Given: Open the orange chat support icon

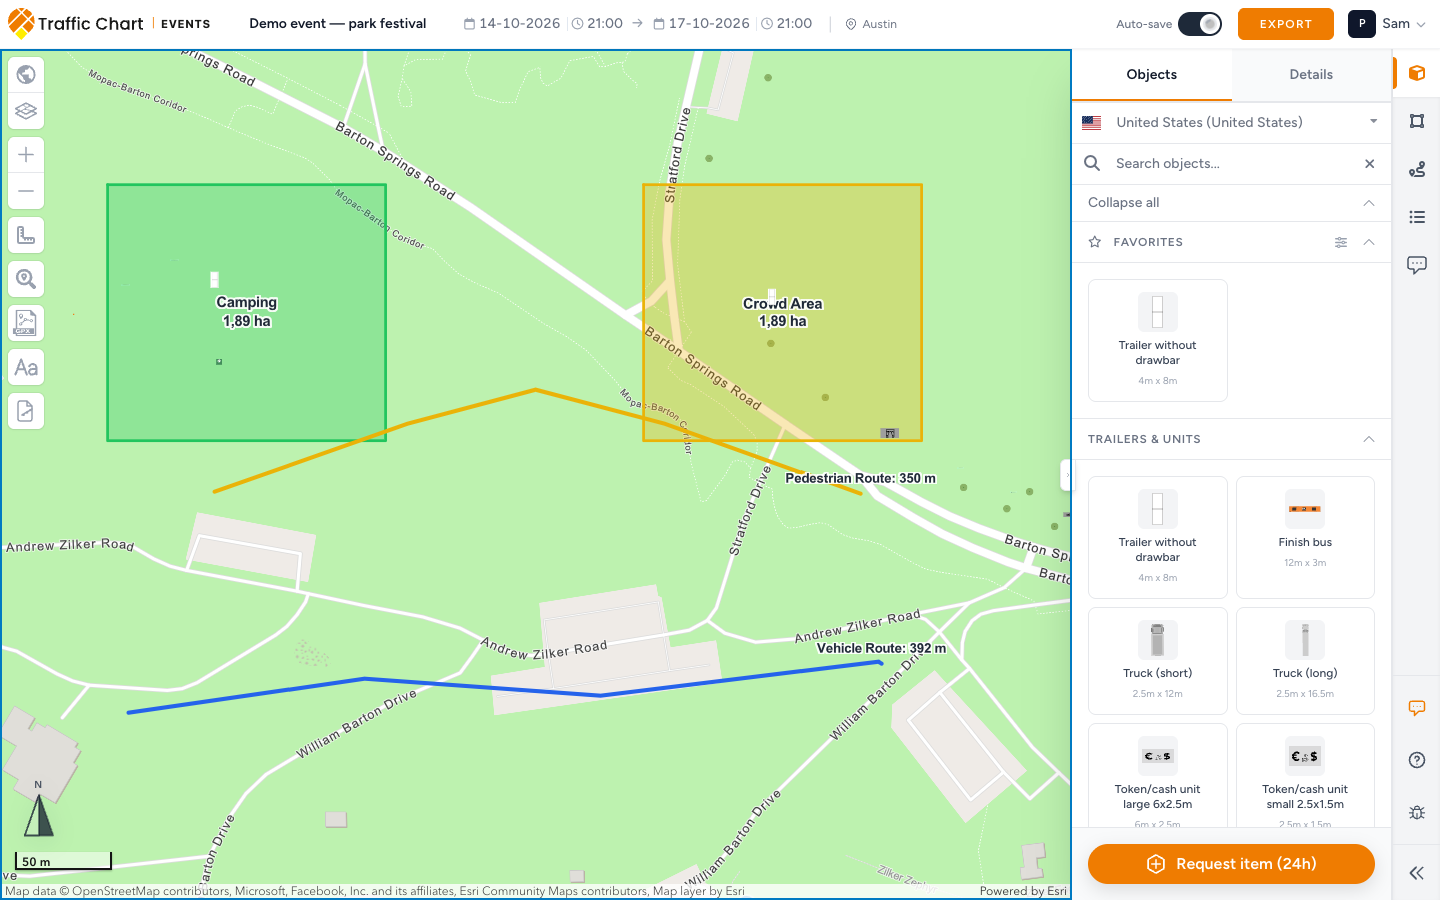Looking at the screenshot, I should [x=1417, y=708].
